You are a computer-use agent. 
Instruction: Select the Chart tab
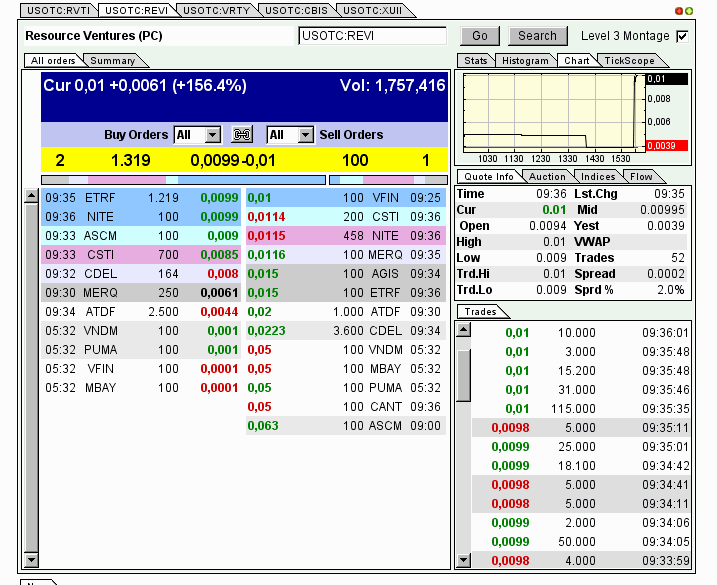[x=577, y=60]
